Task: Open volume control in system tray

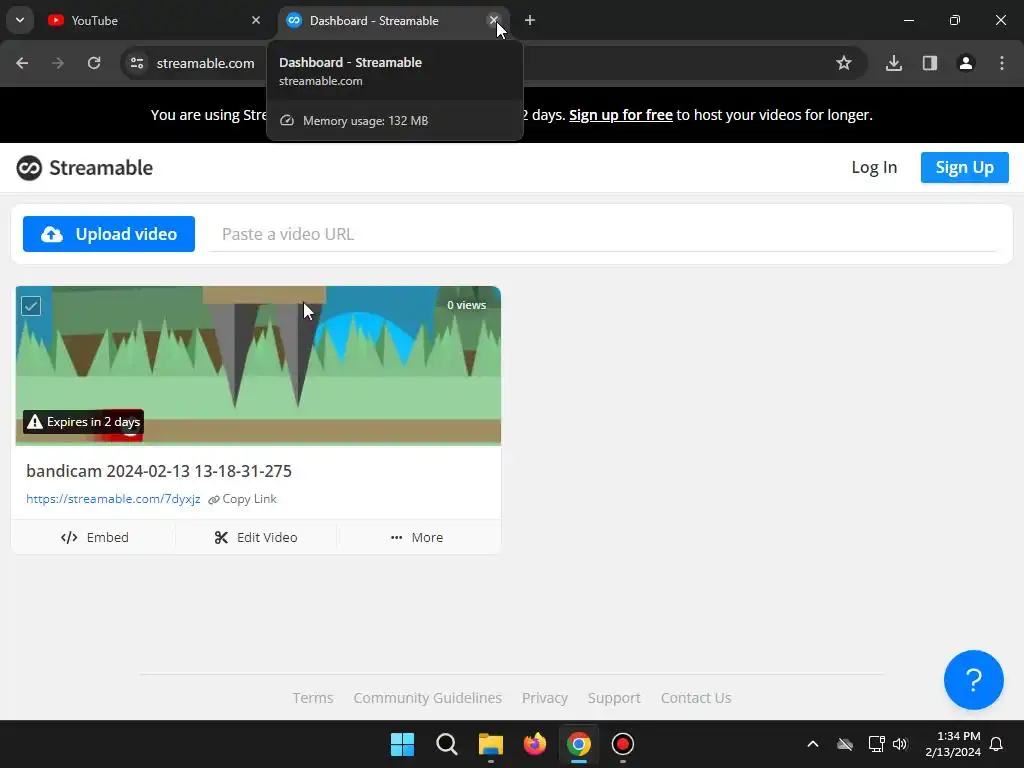Action: (x=900, y=744)
